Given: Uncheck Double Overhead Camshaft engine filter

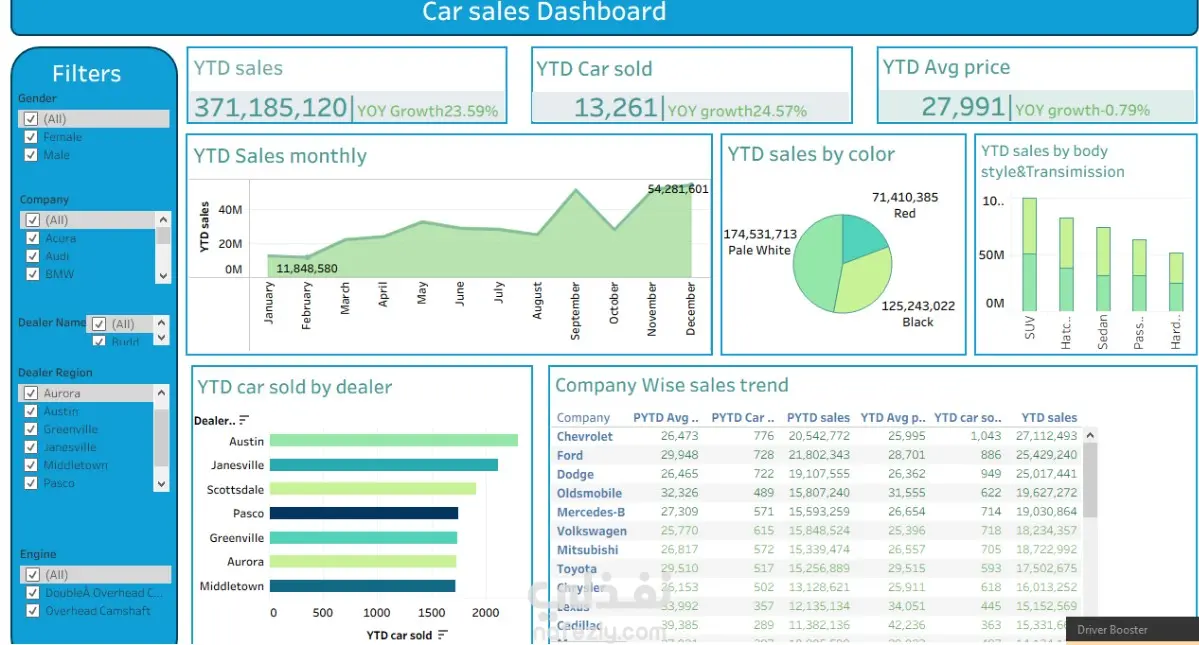Looking at the screenshot, I should 32,592.
